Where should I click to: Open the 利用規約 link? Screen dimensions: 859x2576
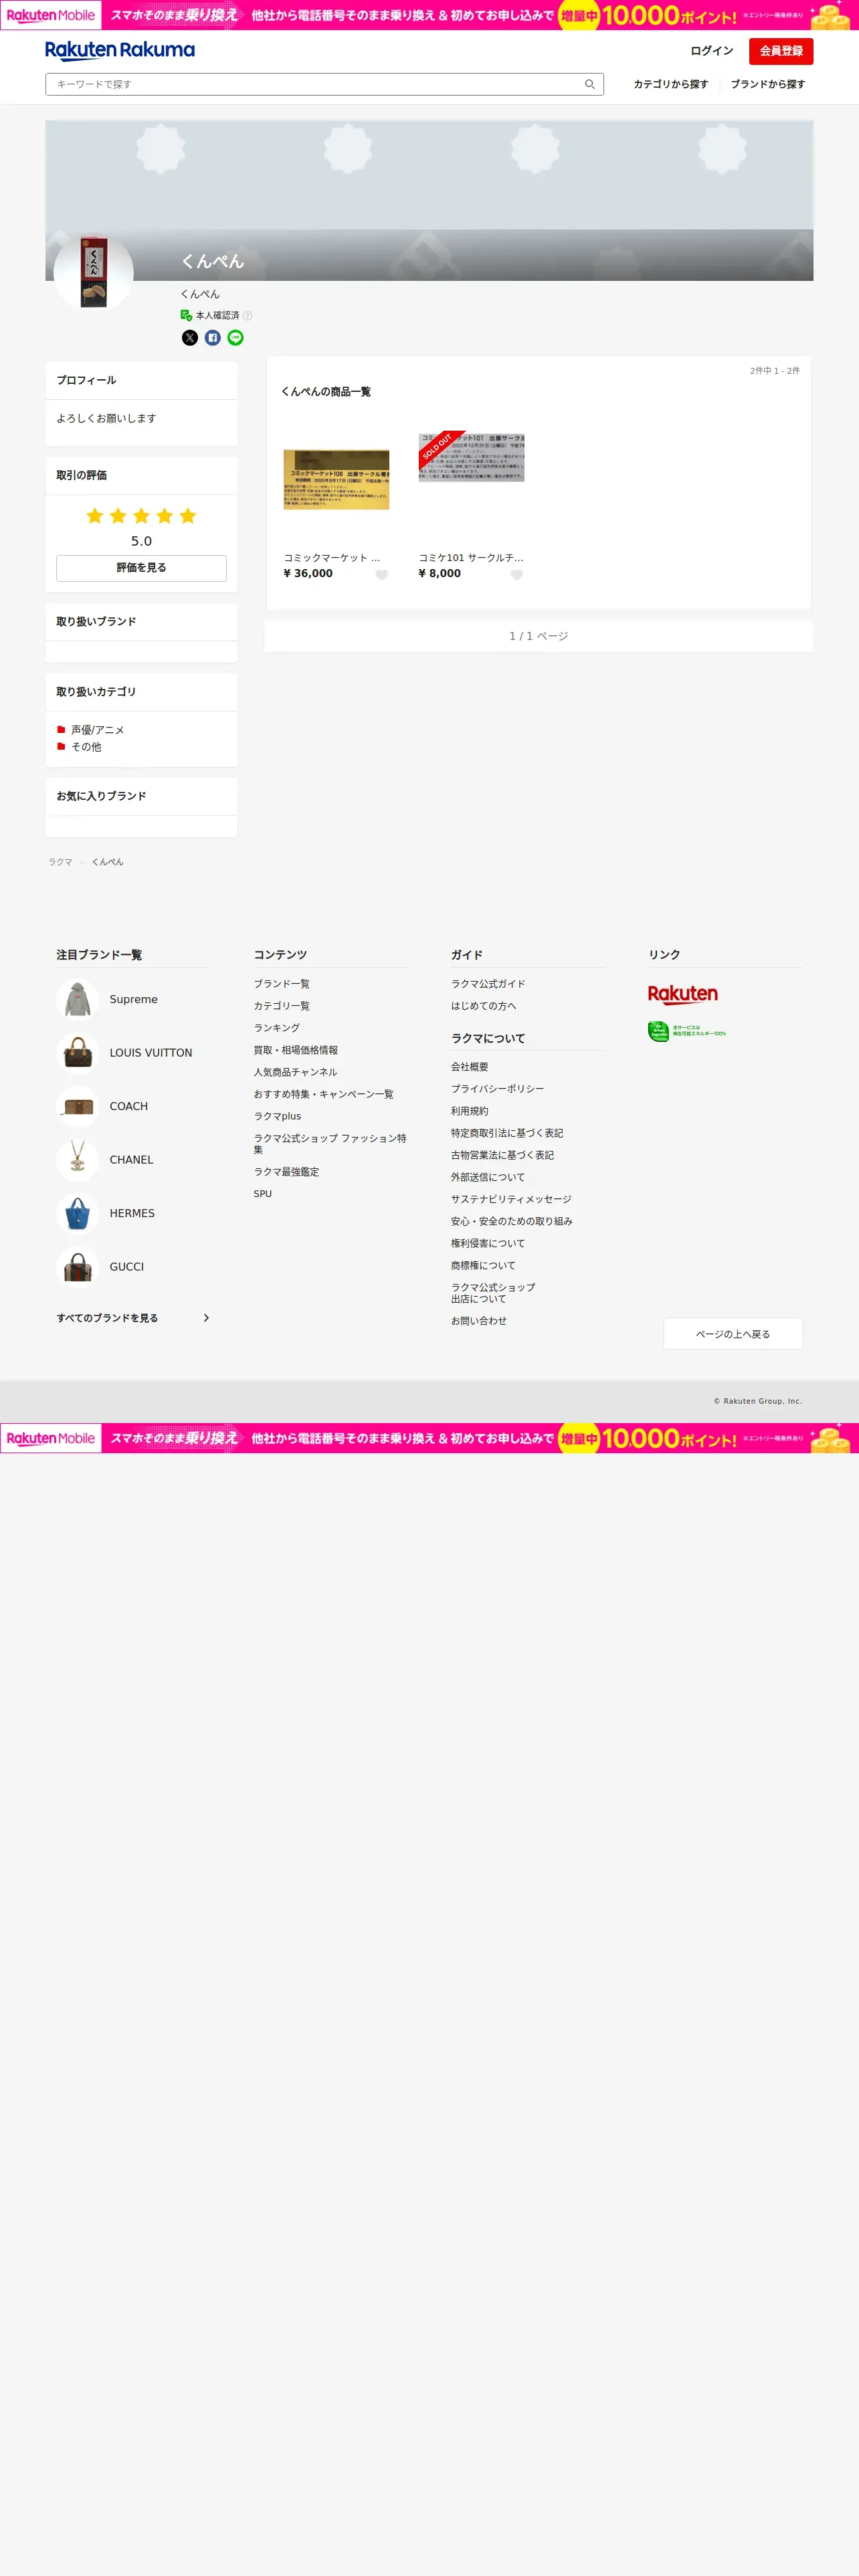470,1111
